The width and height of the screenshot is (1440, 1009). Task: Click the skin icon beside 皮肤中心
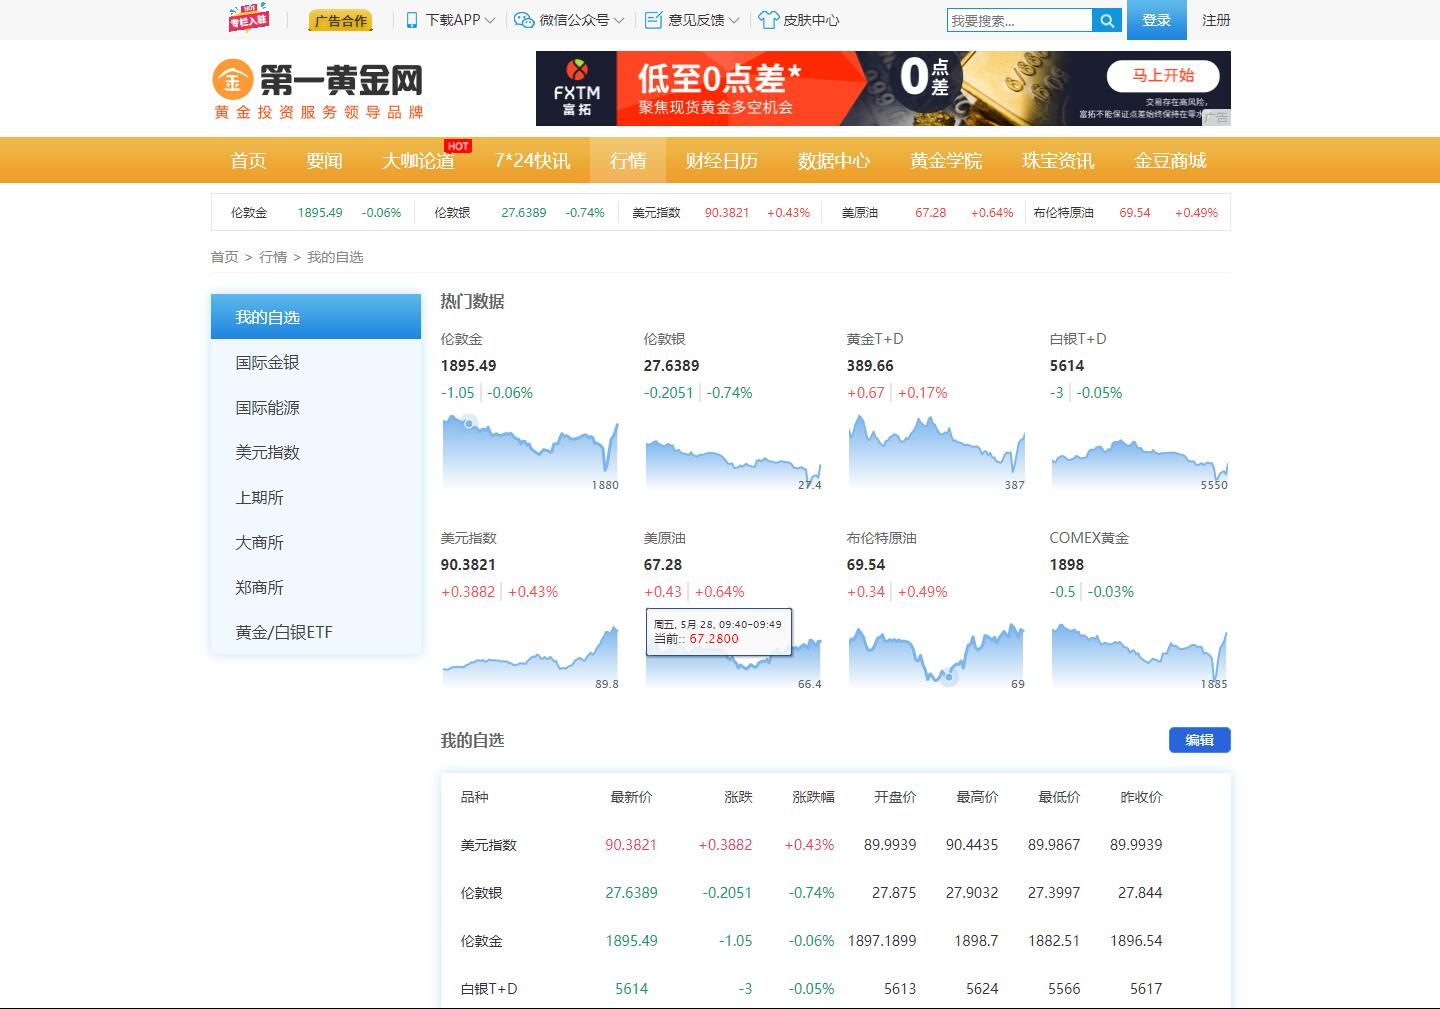click(x=766, y=19)
